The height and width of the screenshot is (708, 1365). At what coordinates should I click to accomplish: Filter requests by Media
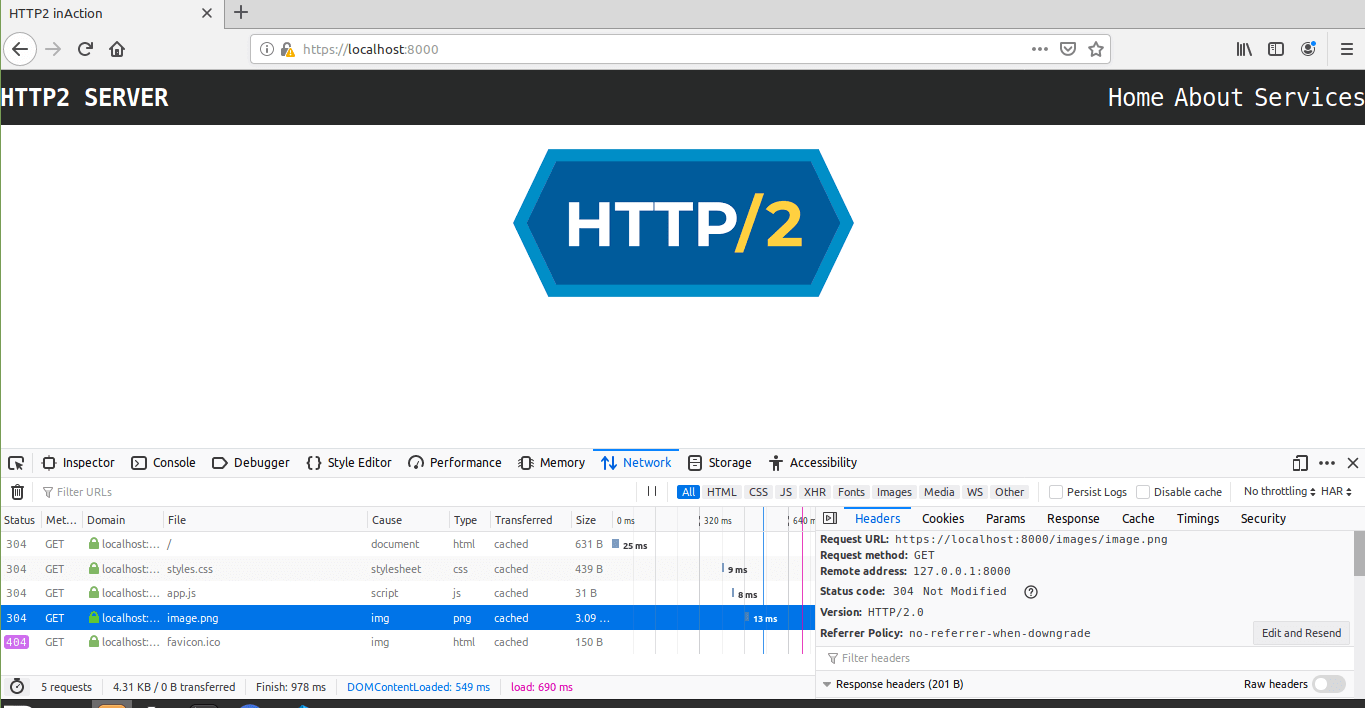point(939,492)
